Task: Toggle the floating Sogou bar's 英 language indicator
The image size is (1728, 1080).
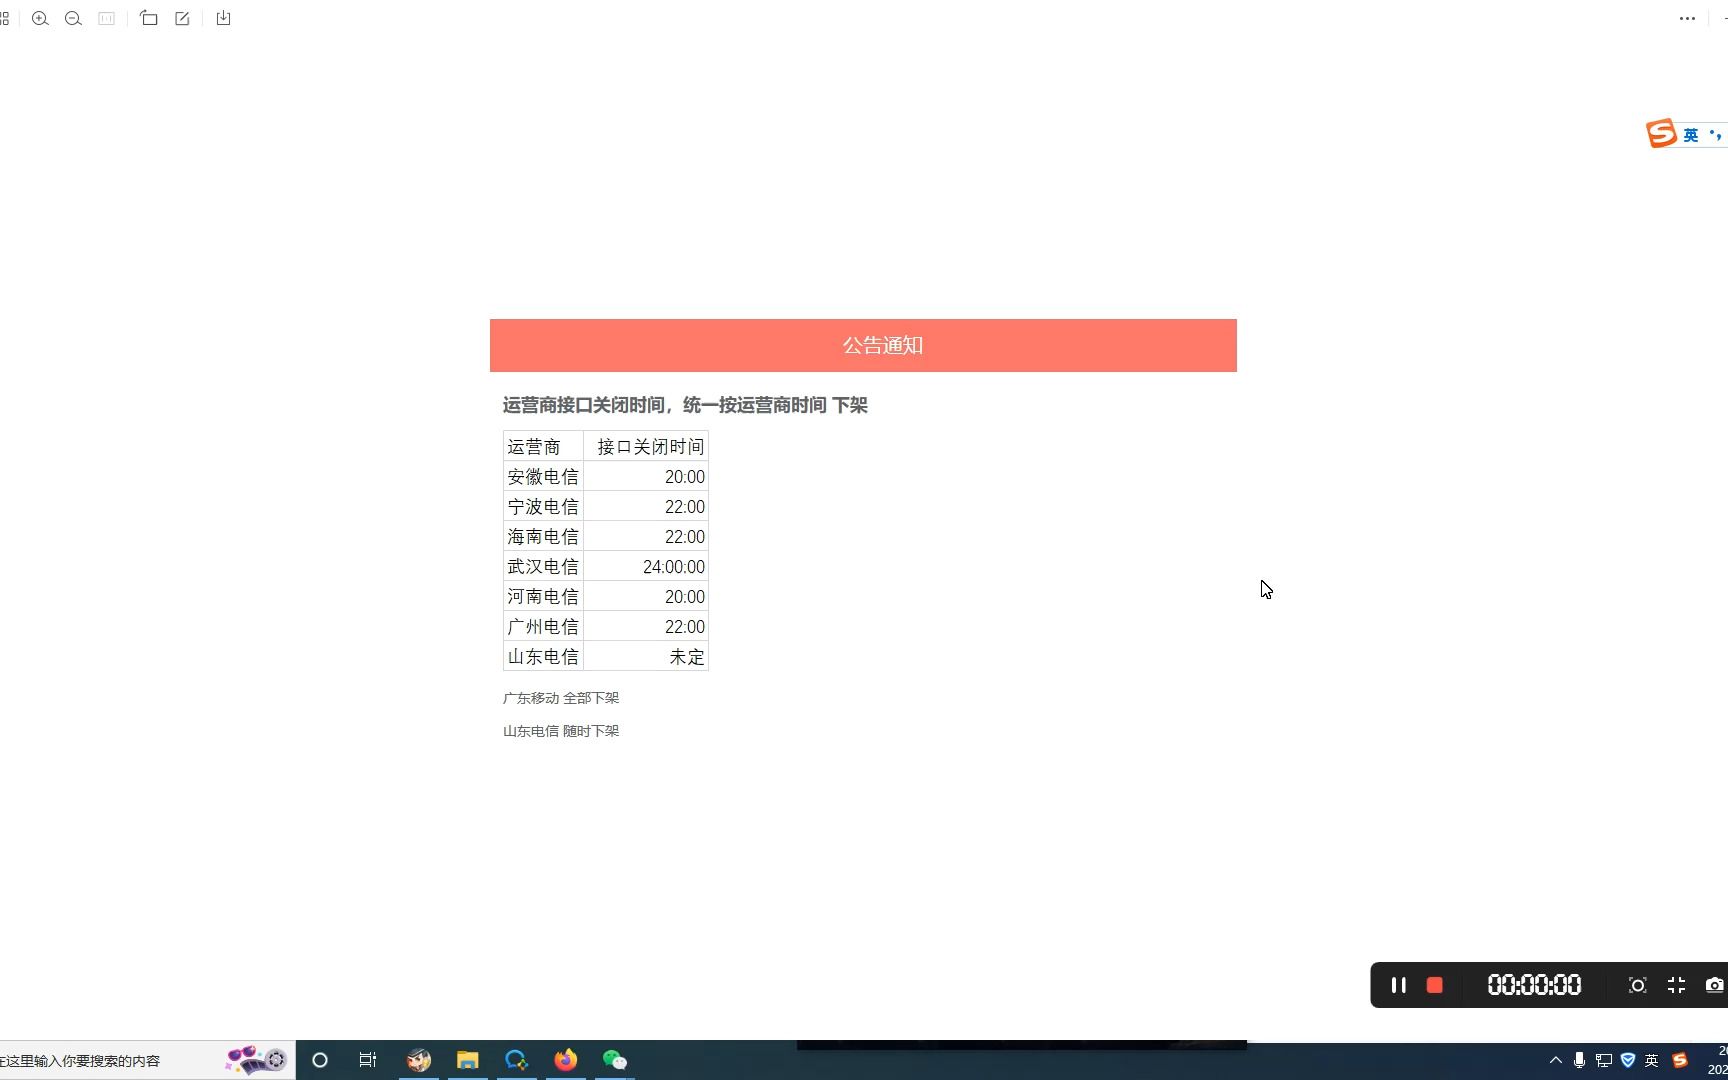Action: coord(1691,135)
